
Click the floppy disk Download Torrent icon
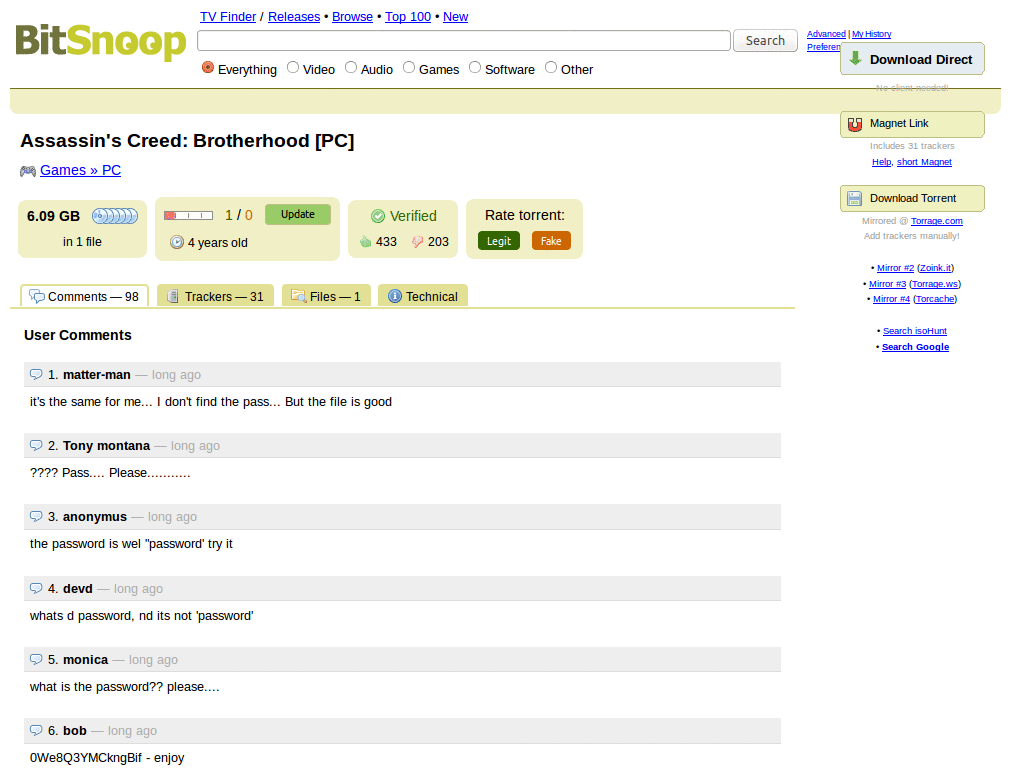[854, 199]
